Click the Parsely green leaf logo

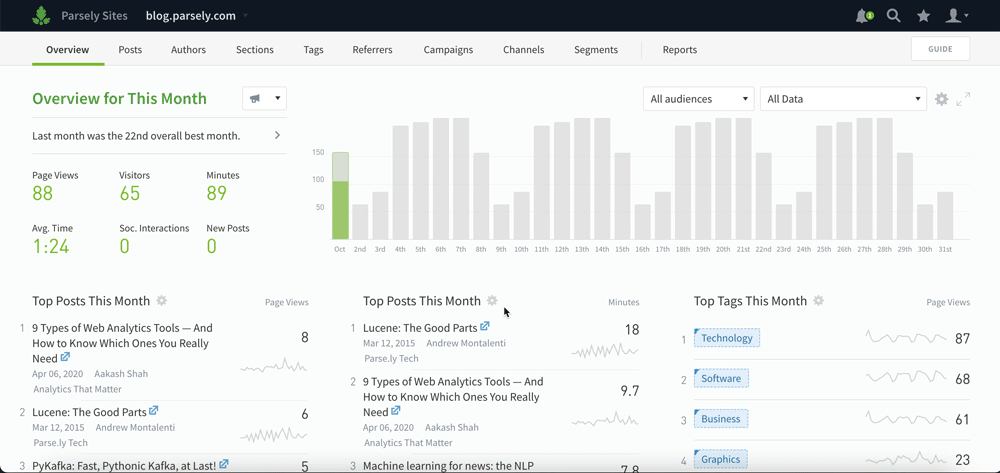pos(41,15)
